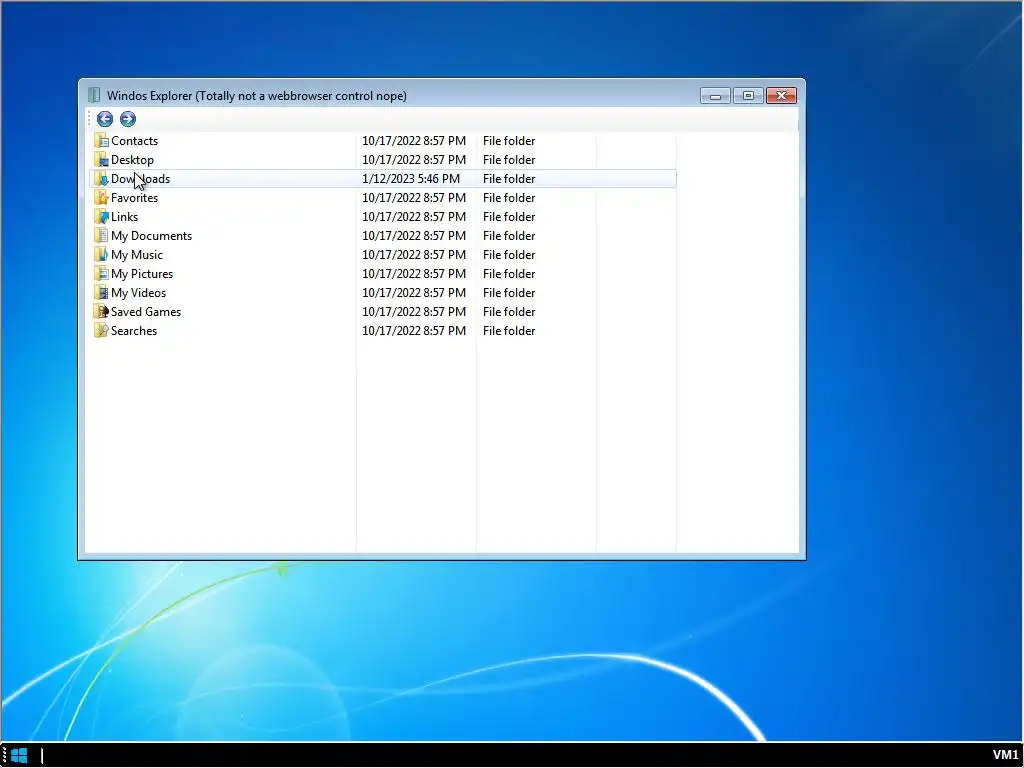The image size is (1024, 768).
Task: Click the Searches folder name
Action: 134,330
